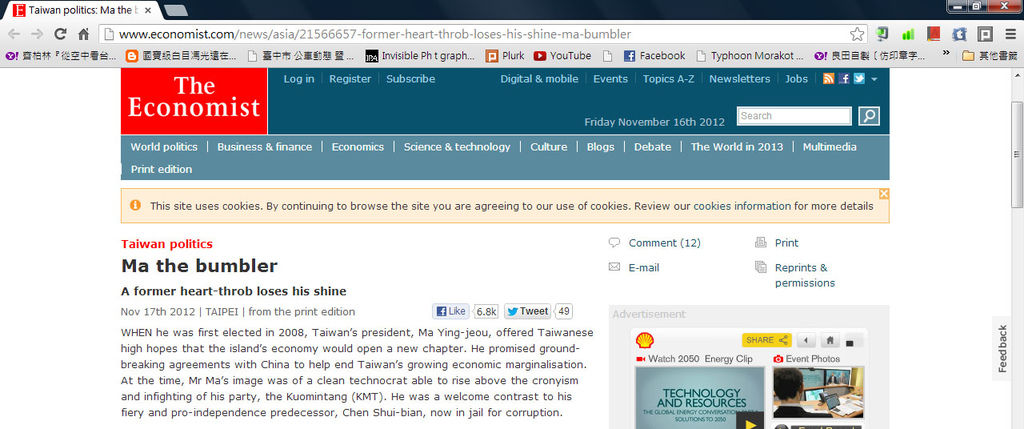Click the browser back arrow
The height and width of the screenshot is (429, 1024).
(x=14, y=34)
